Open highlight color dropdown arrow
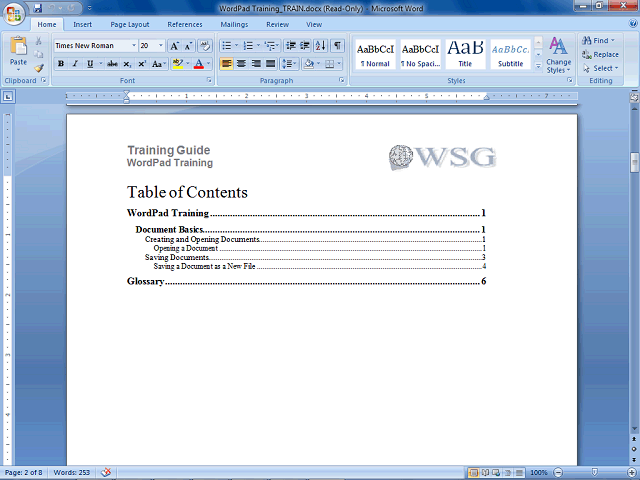 tap(188, 64)
